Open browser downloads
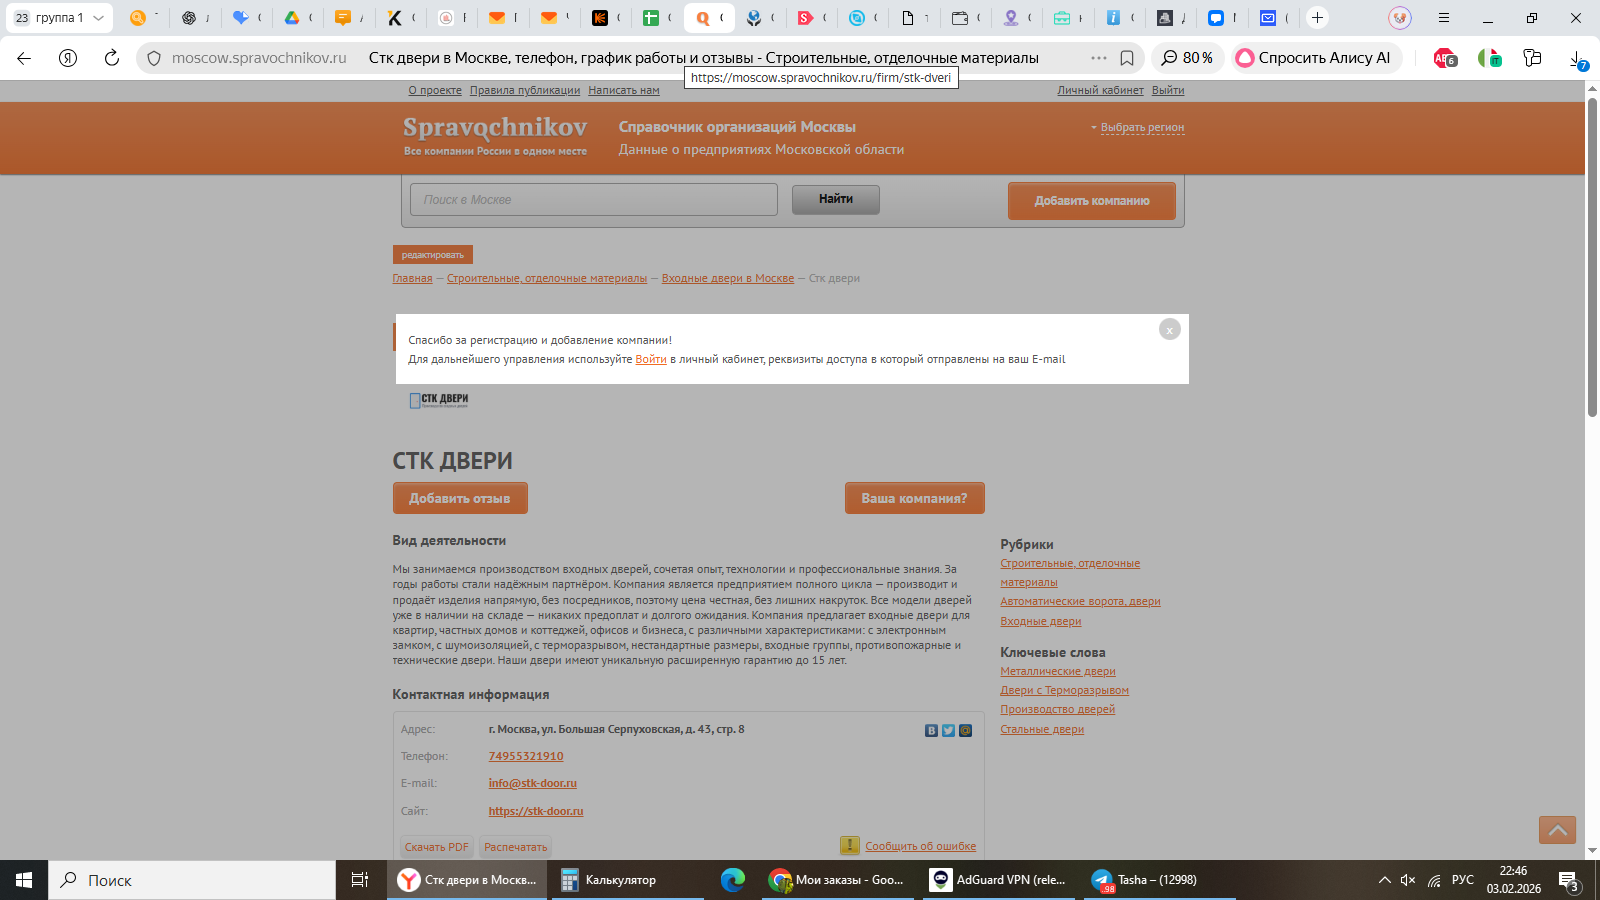 click(1578, 59)
